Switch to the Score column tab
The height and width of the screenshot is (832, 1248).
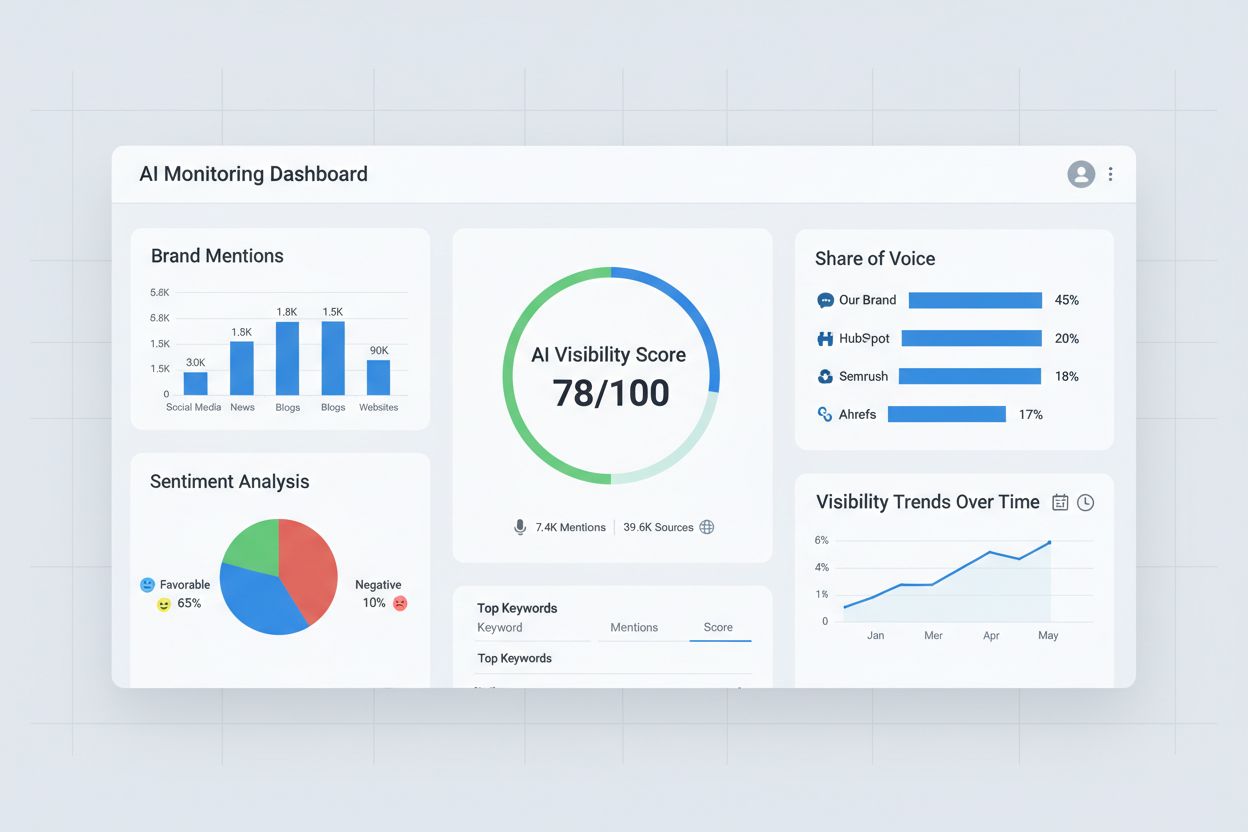pyautogui.click(x=719, y=627)
